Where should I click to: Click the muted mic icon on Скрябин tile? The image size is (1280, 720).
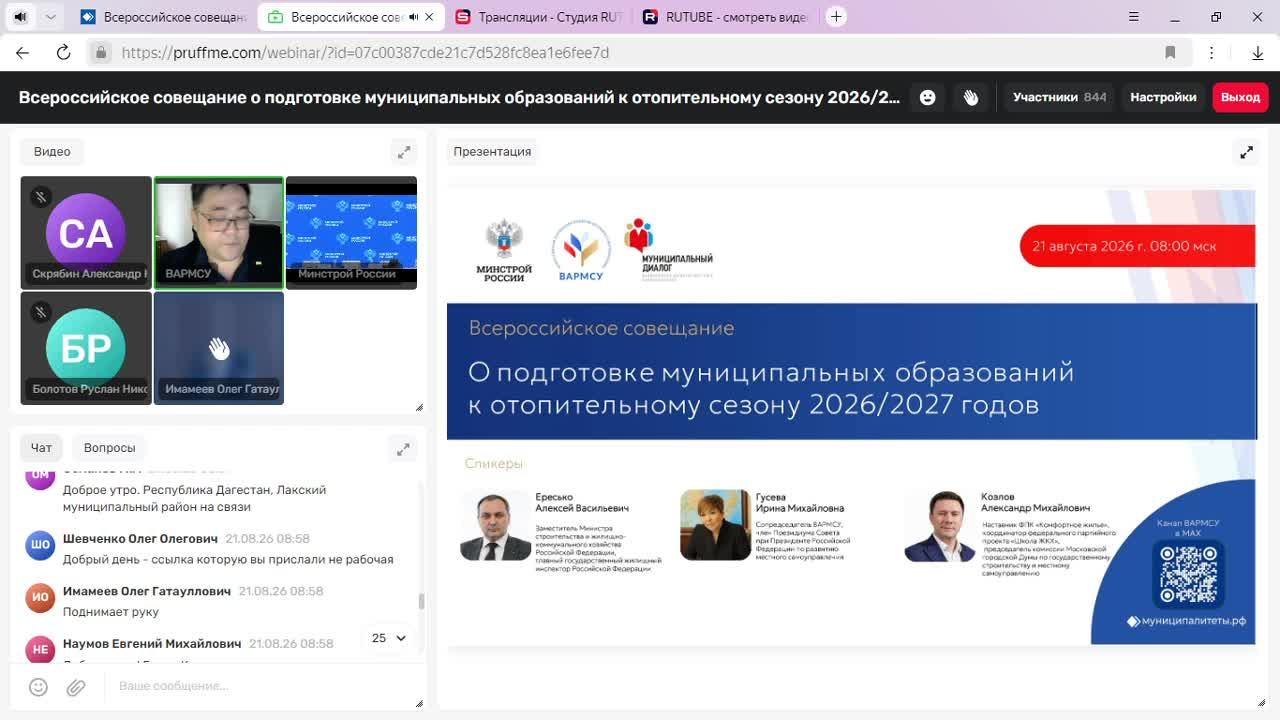(40, 197)
